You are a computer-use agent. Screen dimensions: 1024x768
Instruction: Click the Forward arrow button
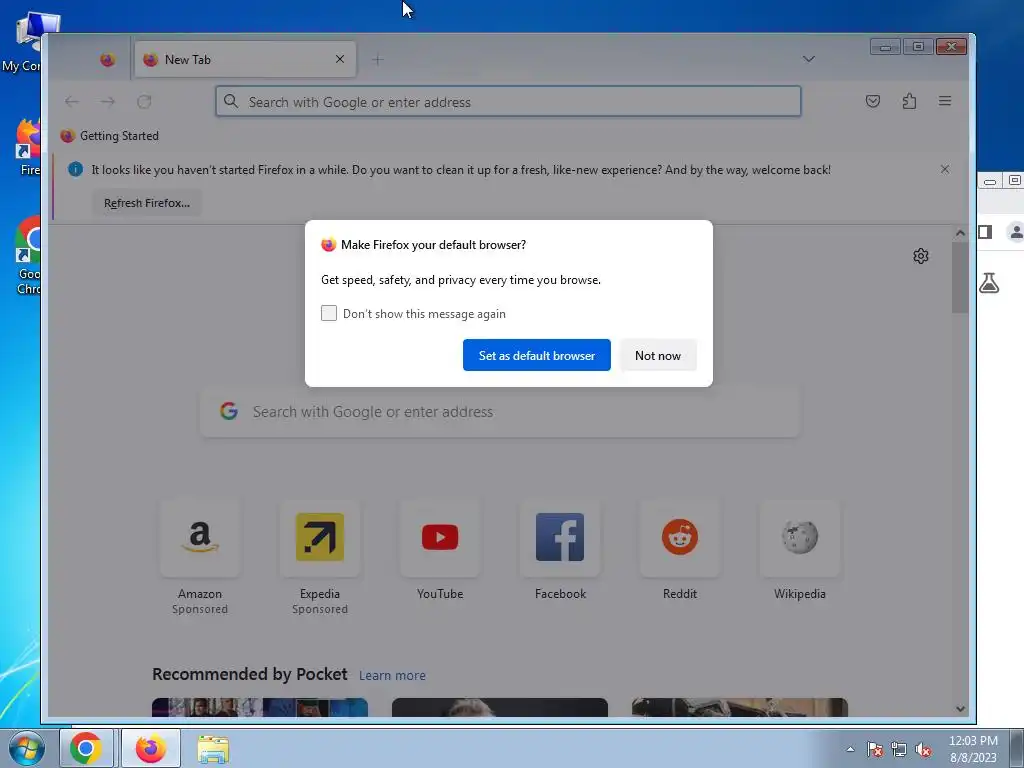pyautogui.click(x=108, y=101)
